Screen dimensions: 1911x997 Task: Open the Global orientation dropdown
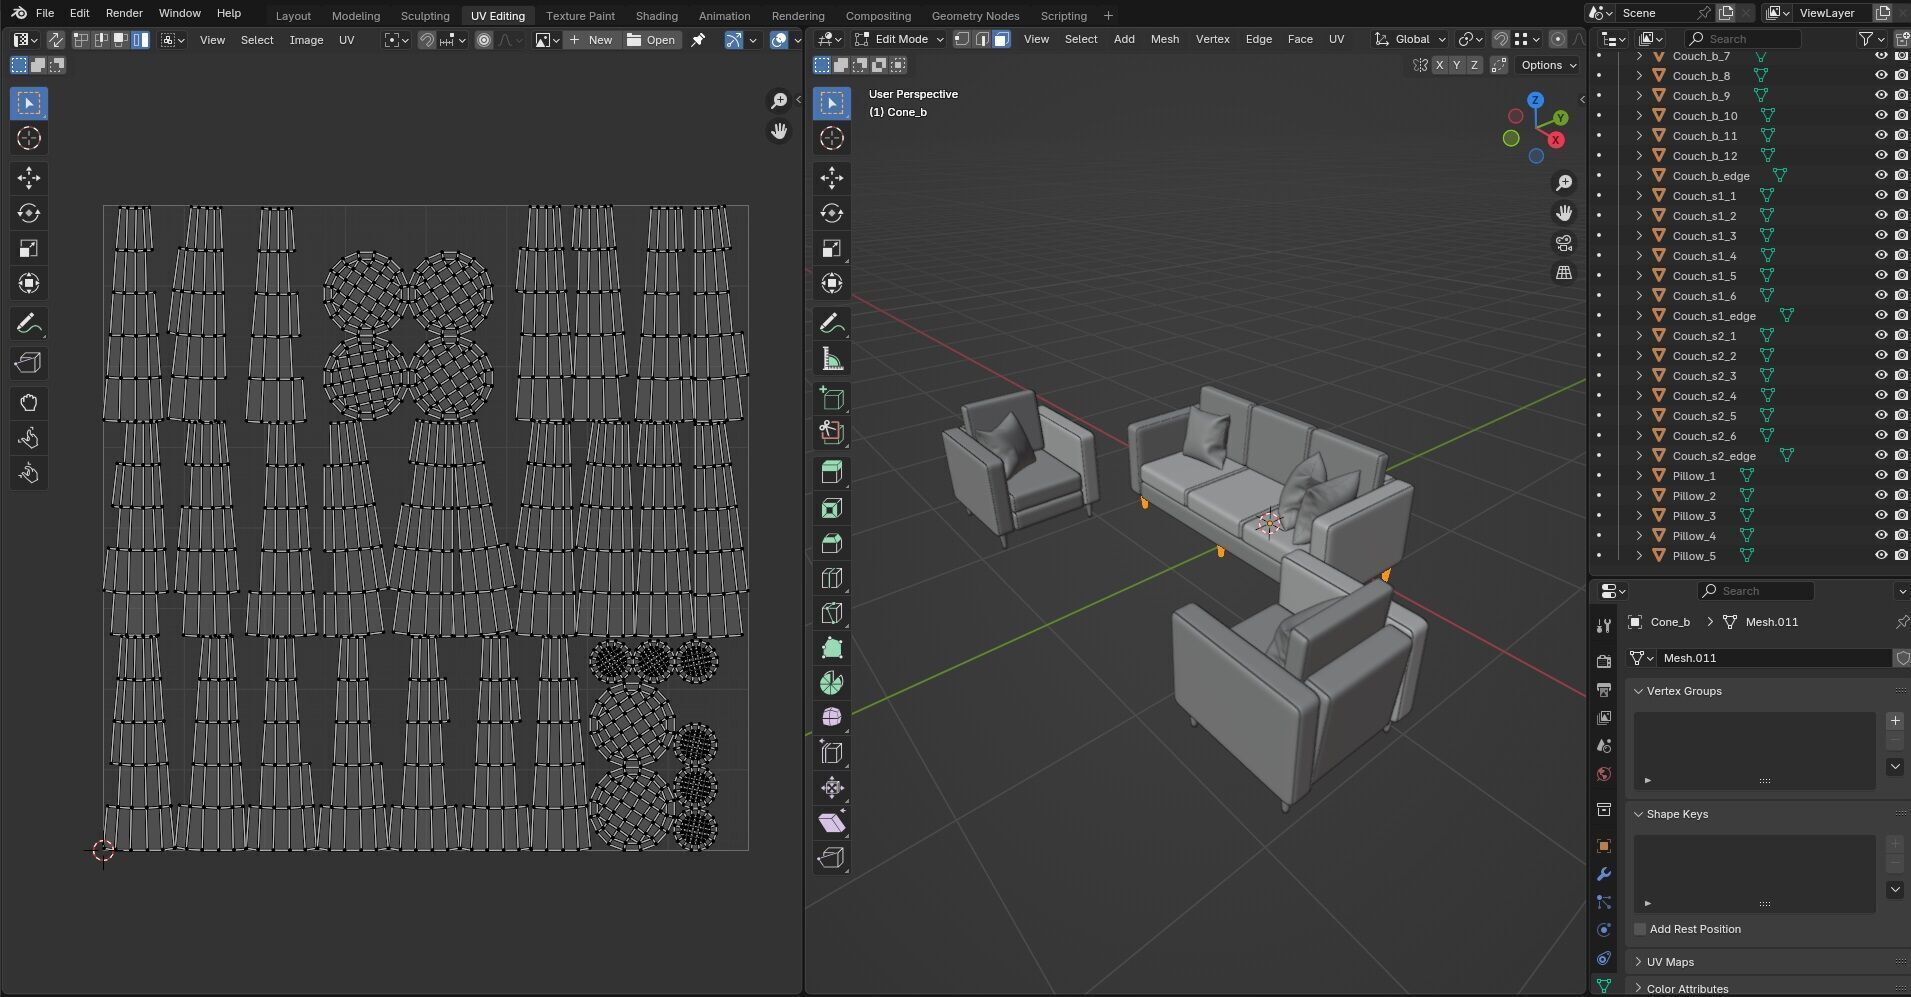point(1410,39)
